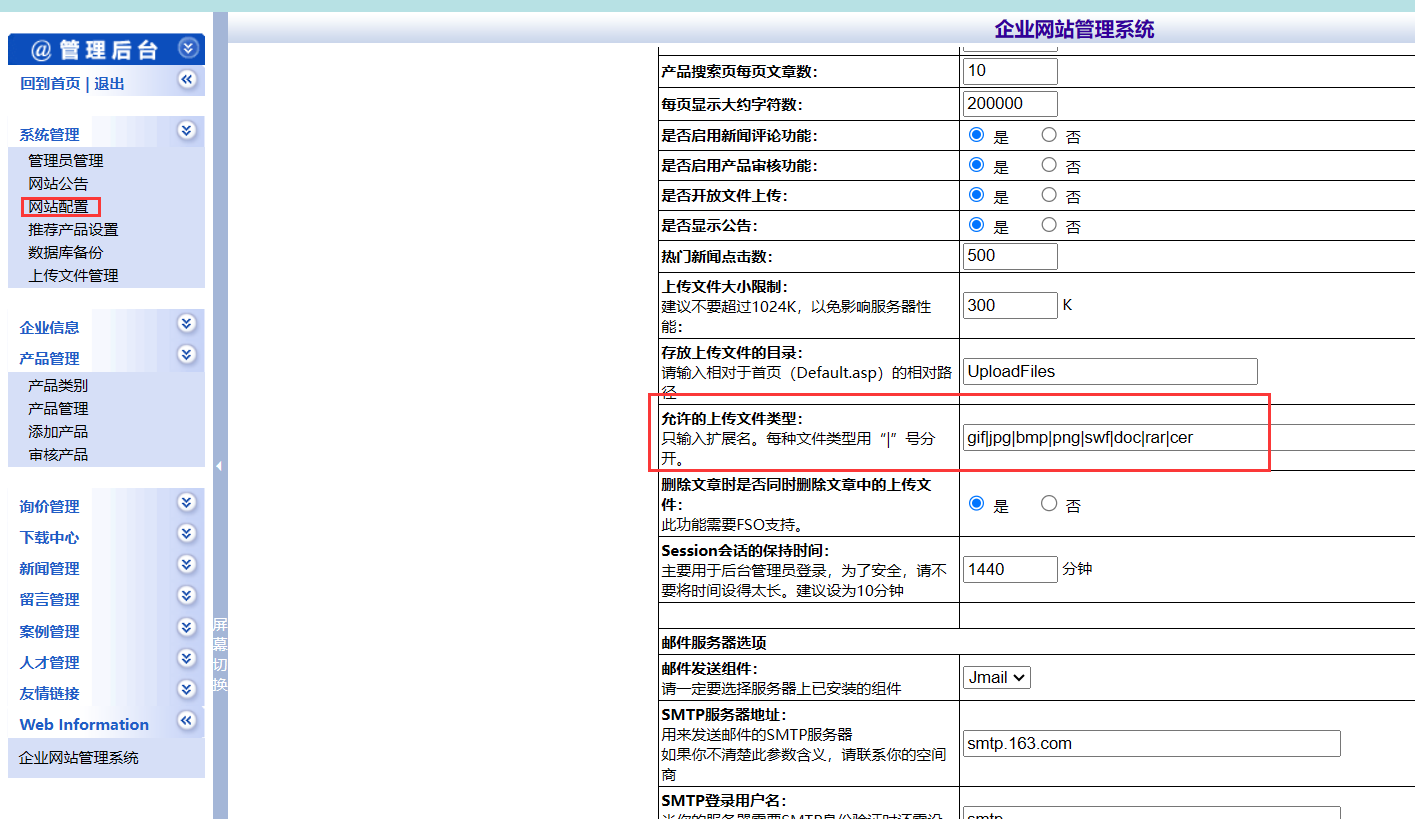Click the 回到首页 link
The width and height of the screenshot is (1415, 819).
coord(50,84)
